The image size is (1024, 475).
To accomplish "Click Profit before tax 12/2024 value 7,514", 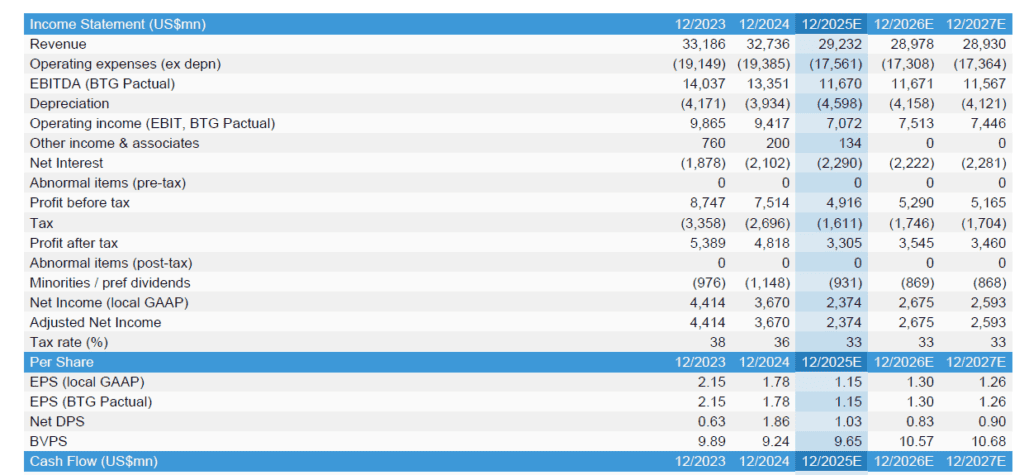I will coord(770,203).
